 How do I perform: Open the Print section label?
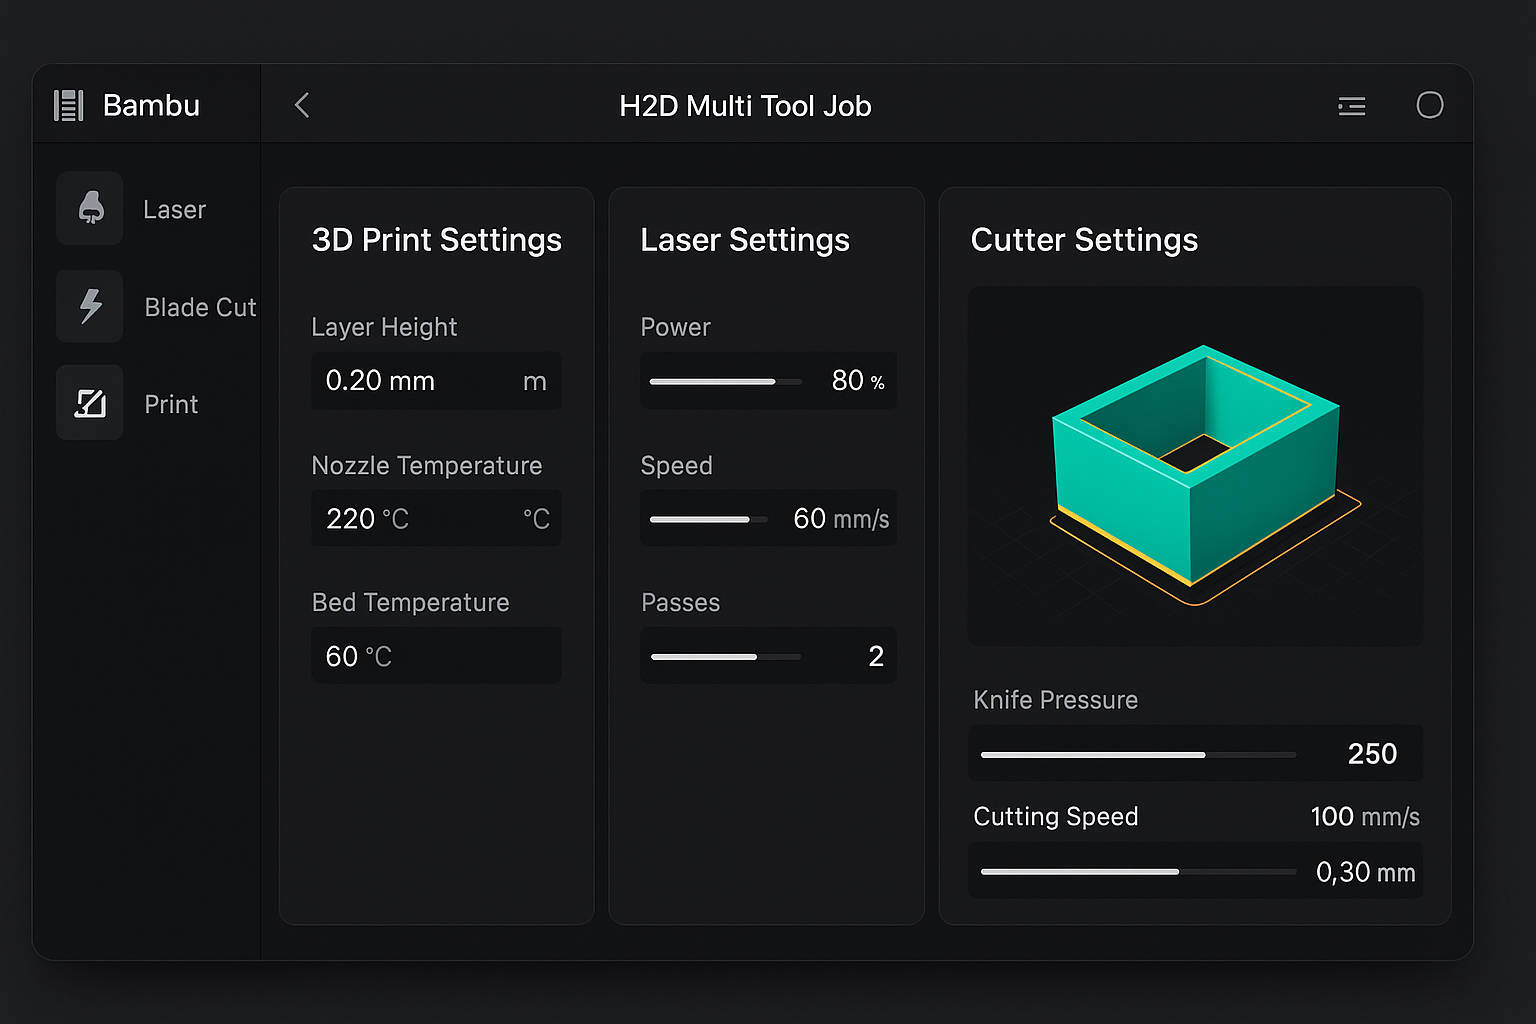(x=171, y=404)
